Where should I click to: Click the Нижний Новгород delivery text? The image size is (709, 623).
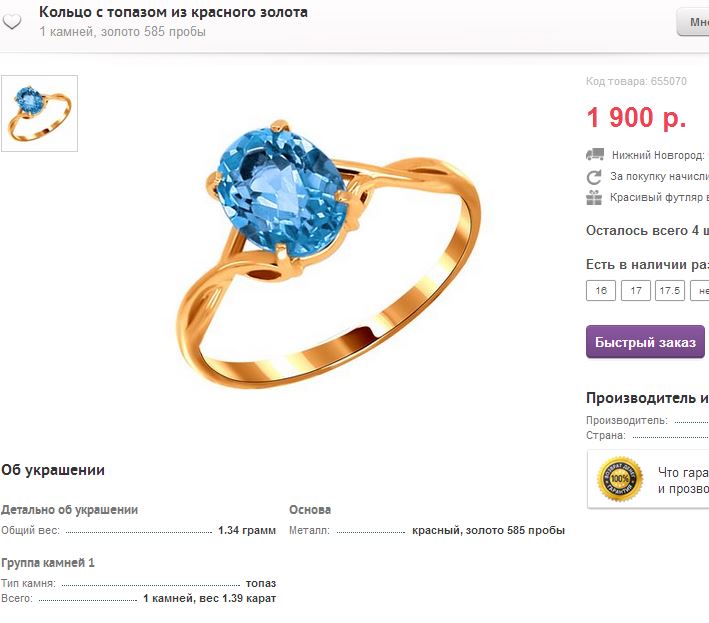click(x=660, y=155)
